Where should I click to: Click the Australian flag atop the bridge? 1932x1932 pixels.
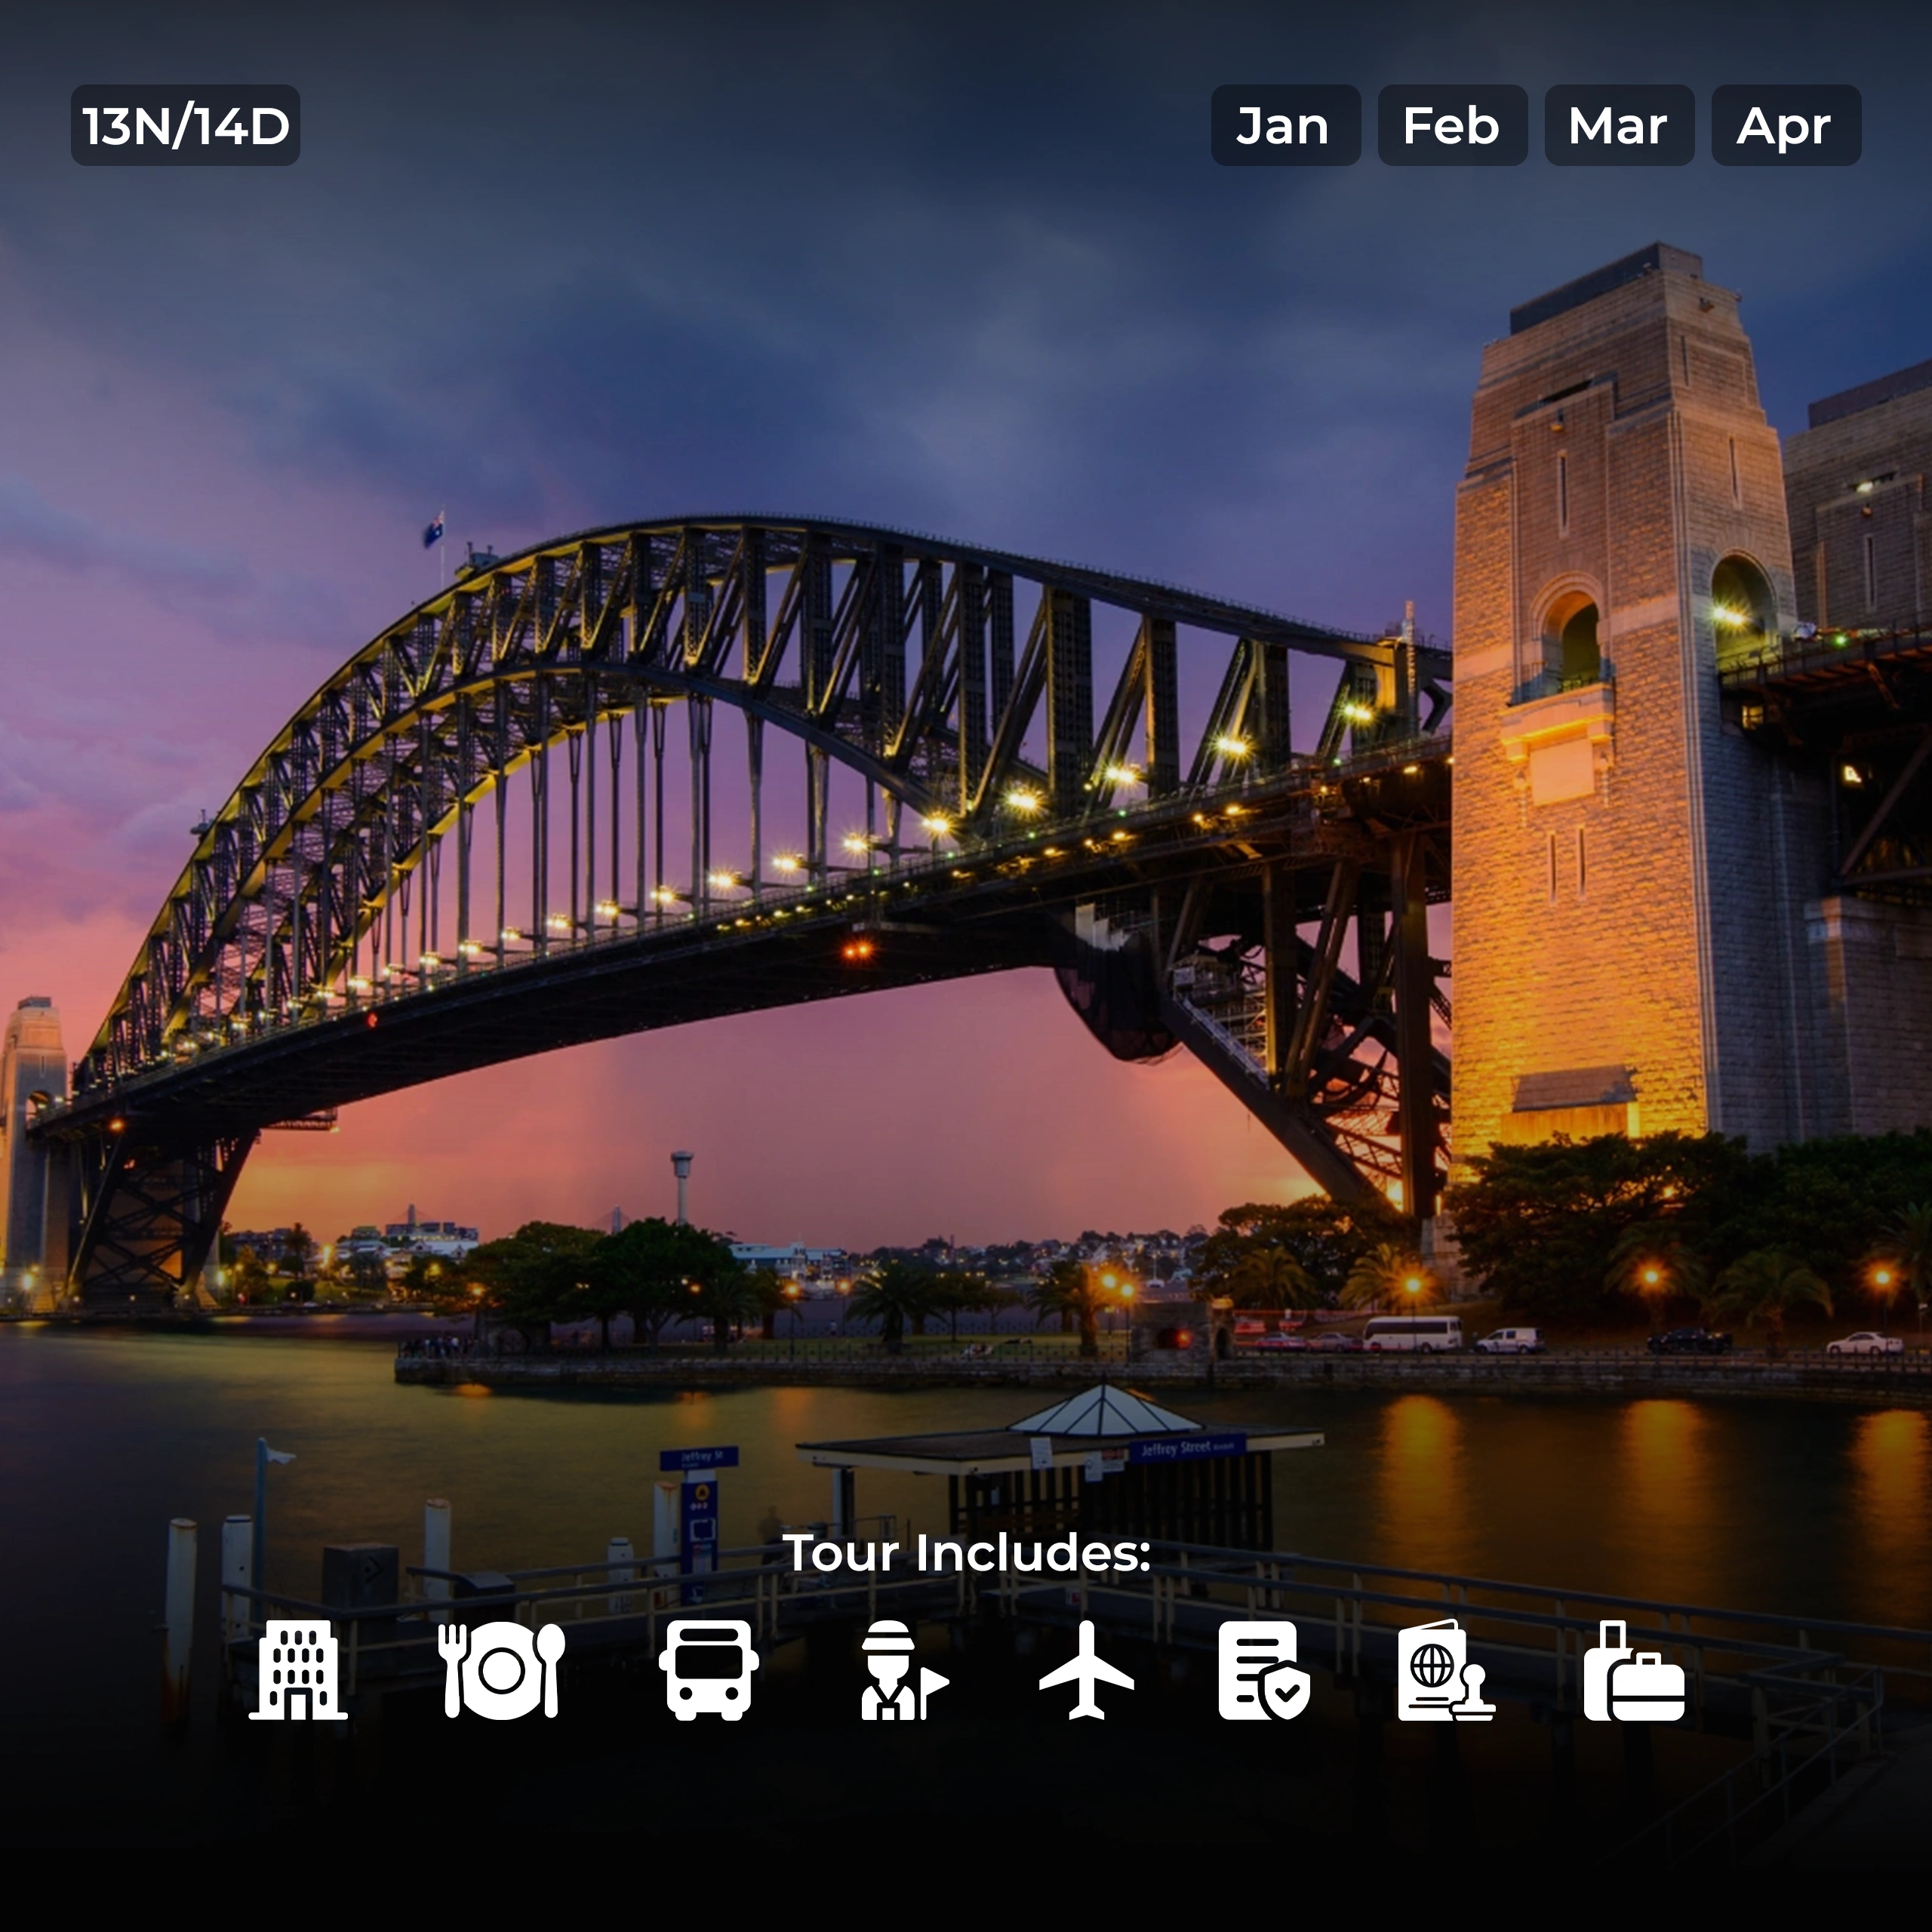click(x=434, y=530)
